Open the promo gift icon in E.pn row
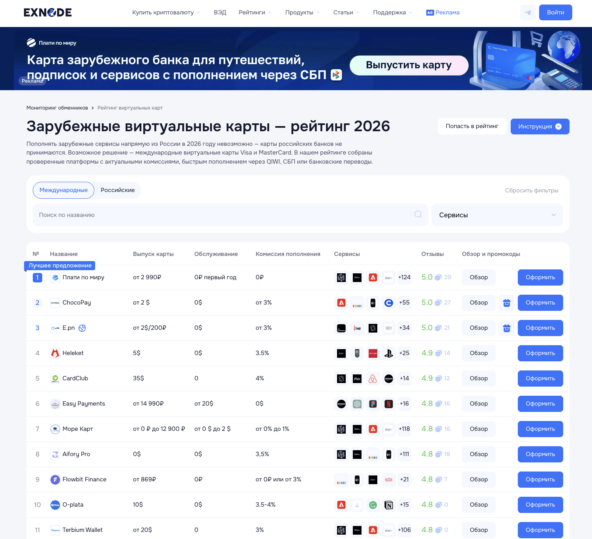 coord(506,328)
